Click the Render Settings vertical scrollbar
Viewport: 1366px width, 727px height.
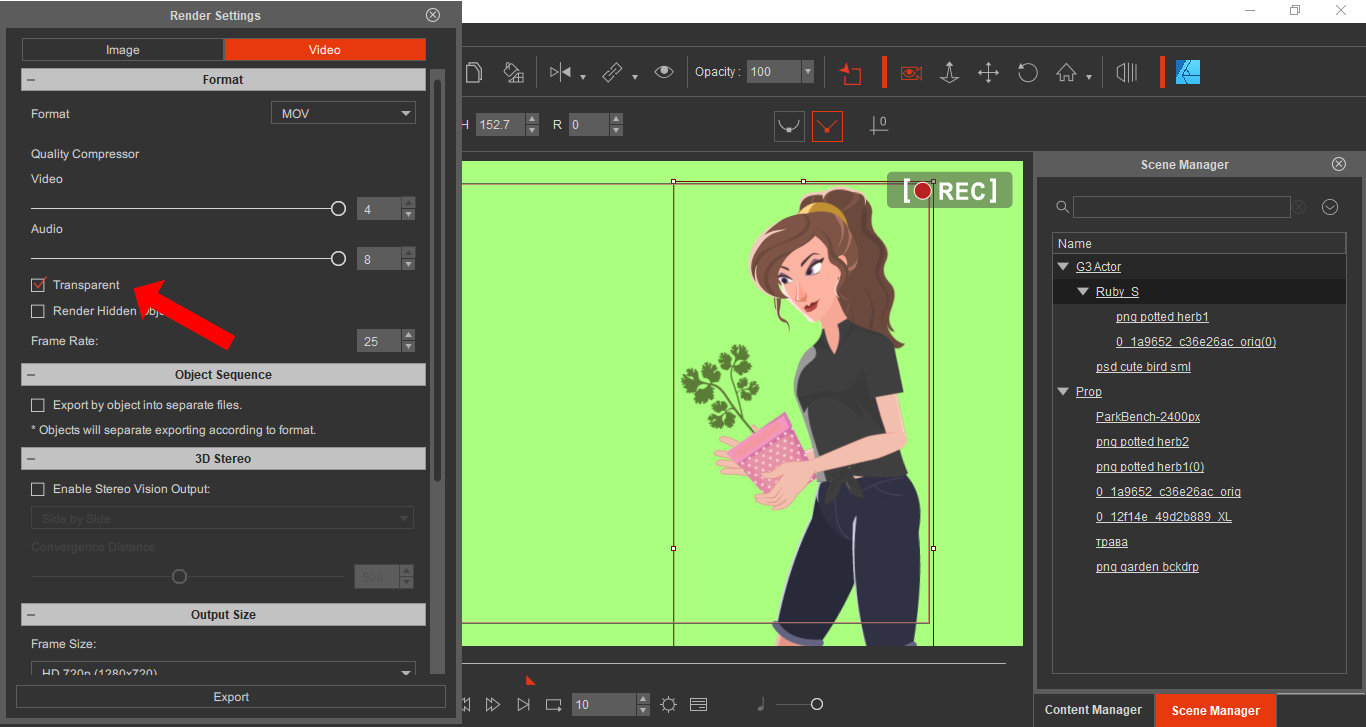click(437, 280)
